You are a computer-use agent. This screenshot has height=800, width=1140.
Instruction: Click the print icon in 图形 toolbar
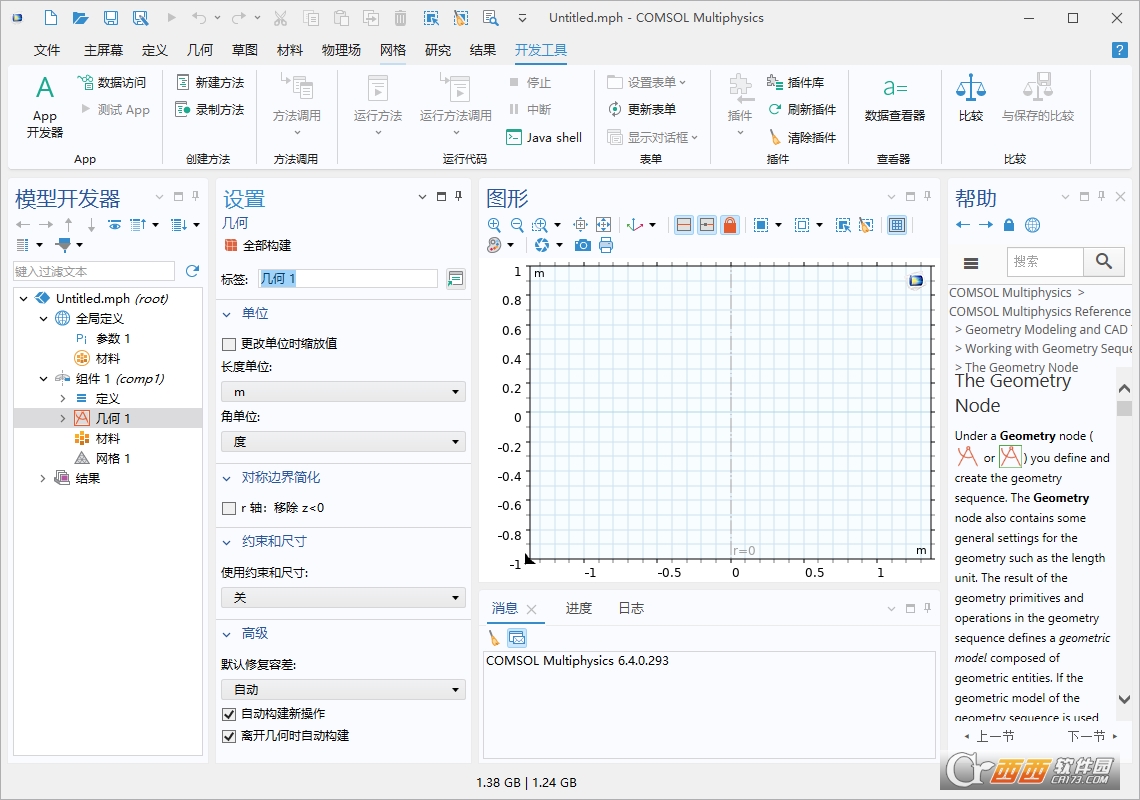pos(606,245)
